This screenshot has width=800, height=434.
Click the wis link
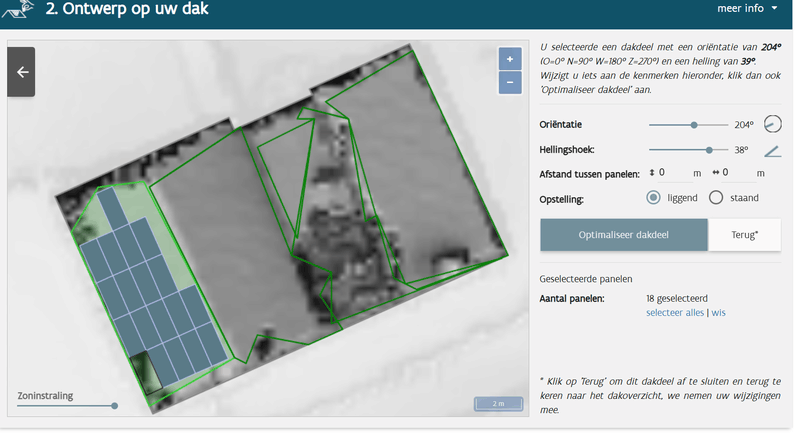pyautogui.click(x=718, y=313)
